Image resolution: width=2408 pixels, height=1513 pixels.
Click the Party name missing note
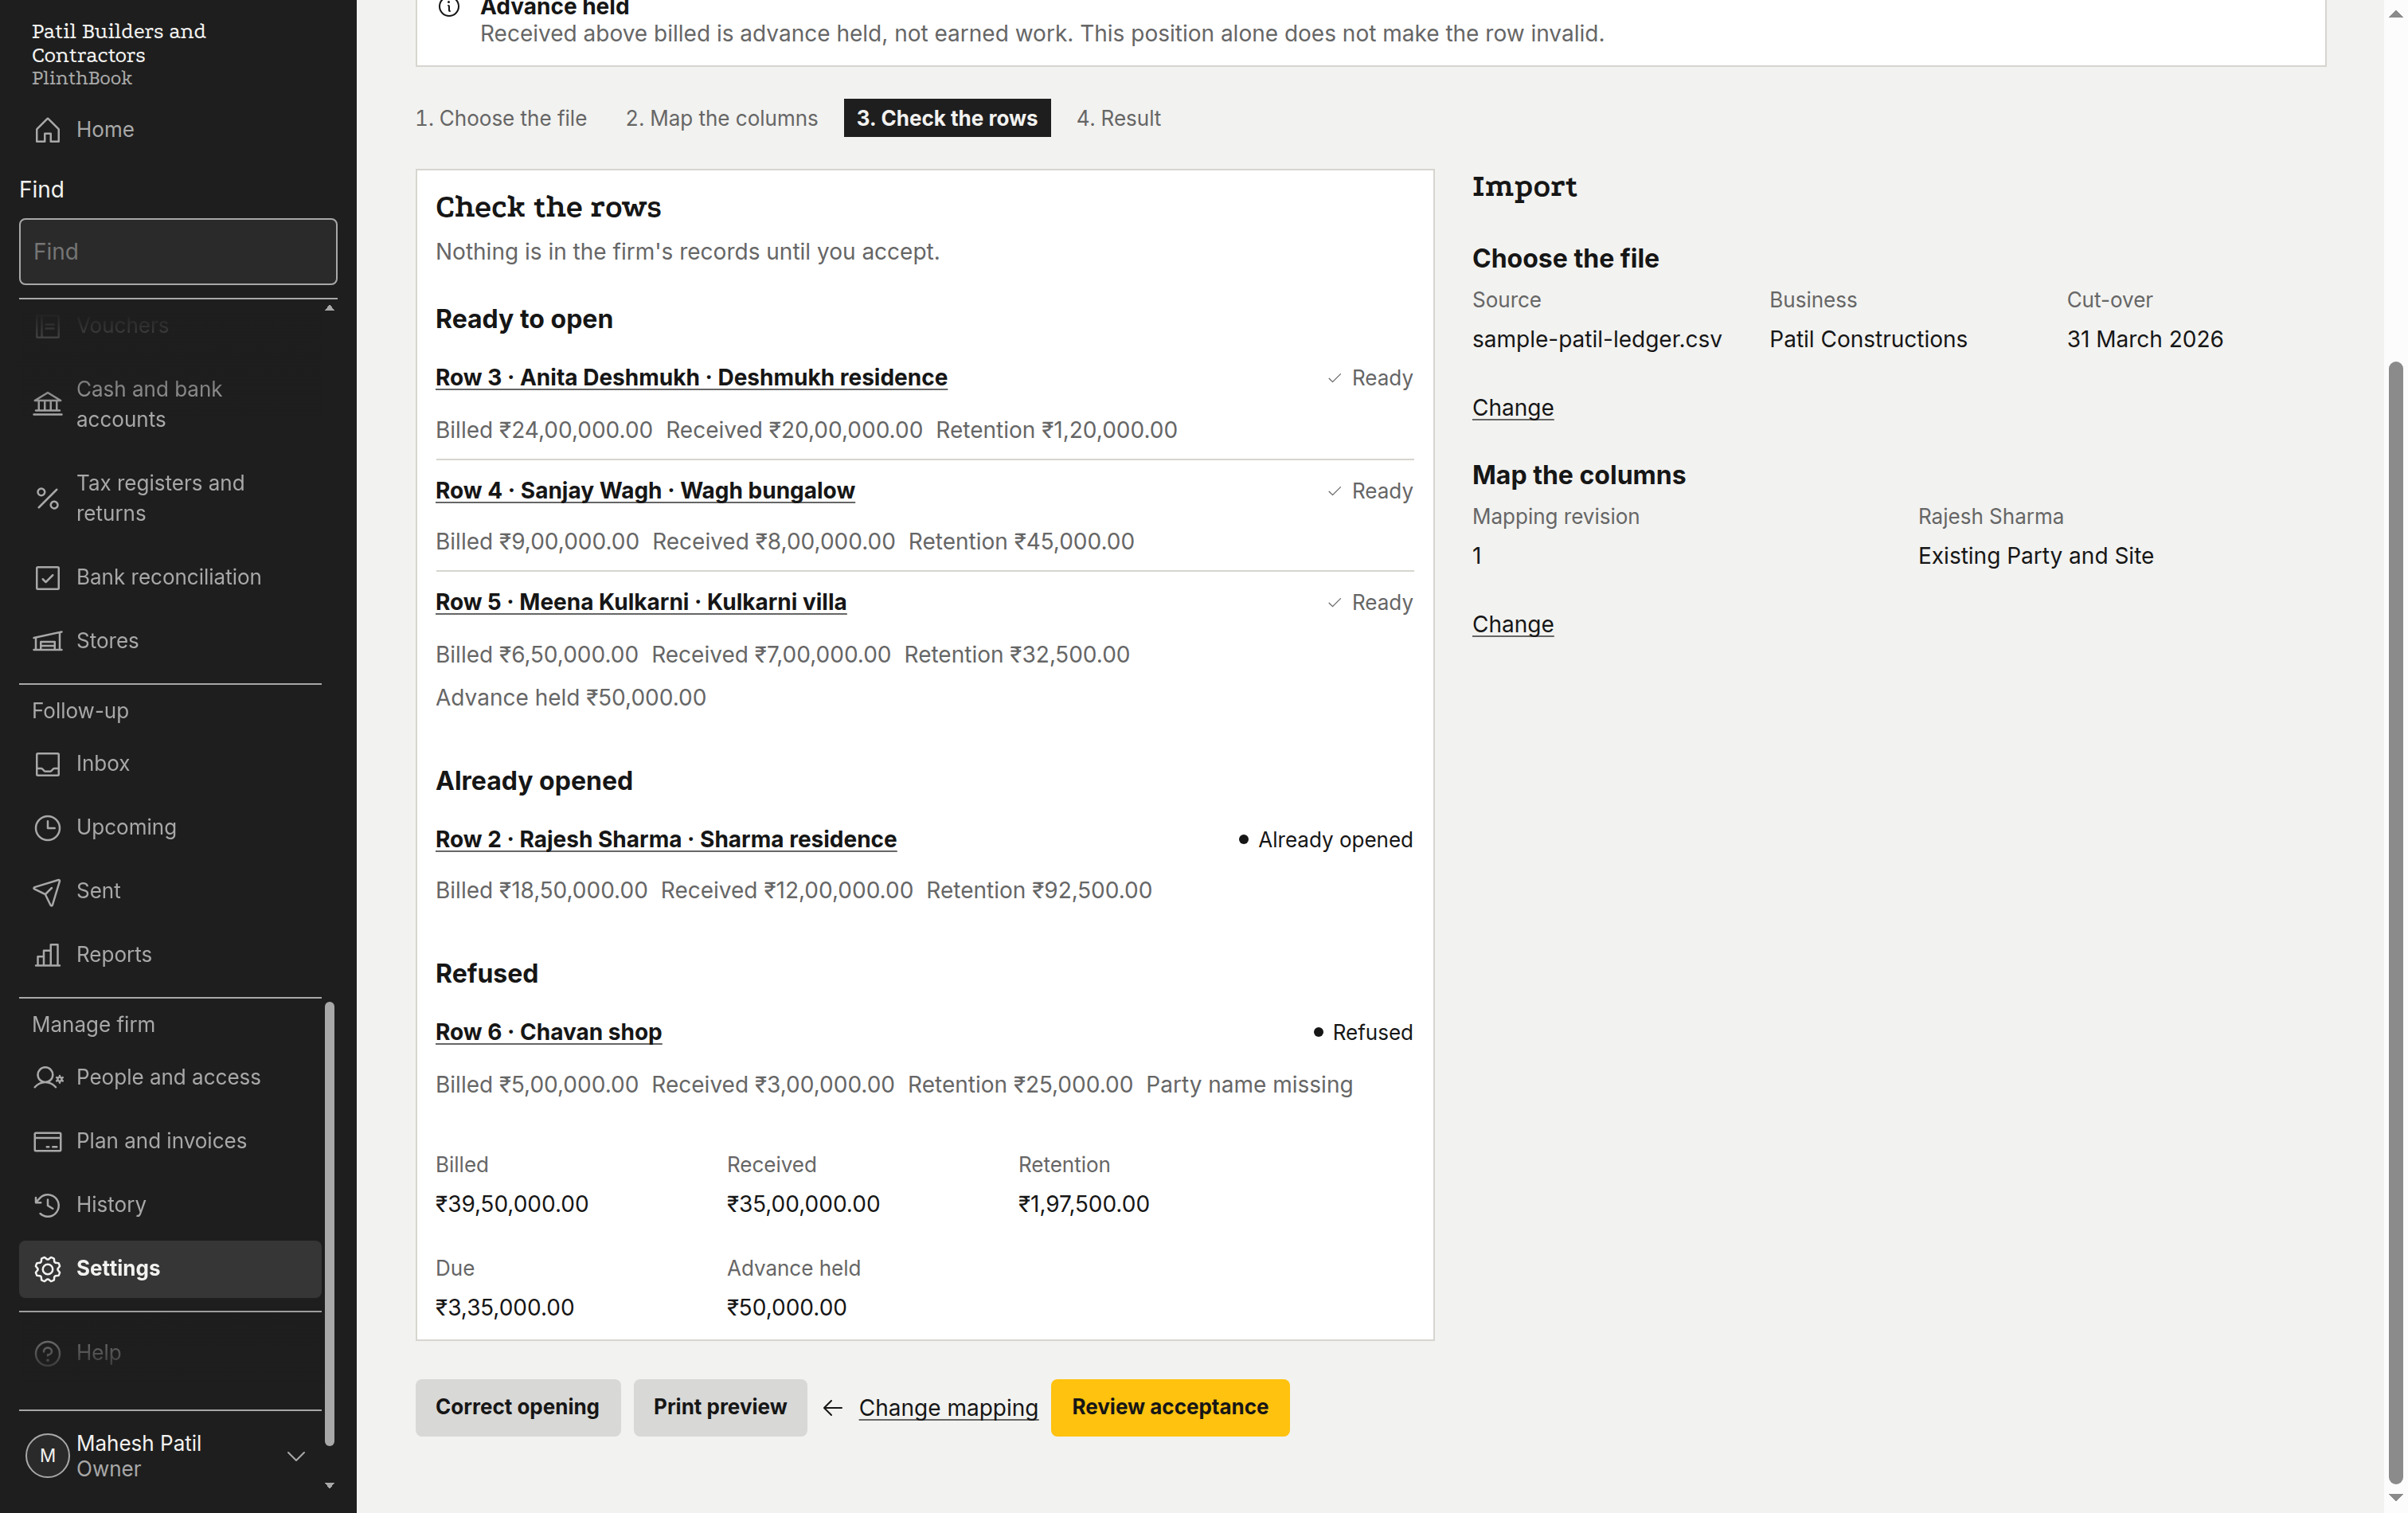pyautogui.click(x=1249, y=1085)
